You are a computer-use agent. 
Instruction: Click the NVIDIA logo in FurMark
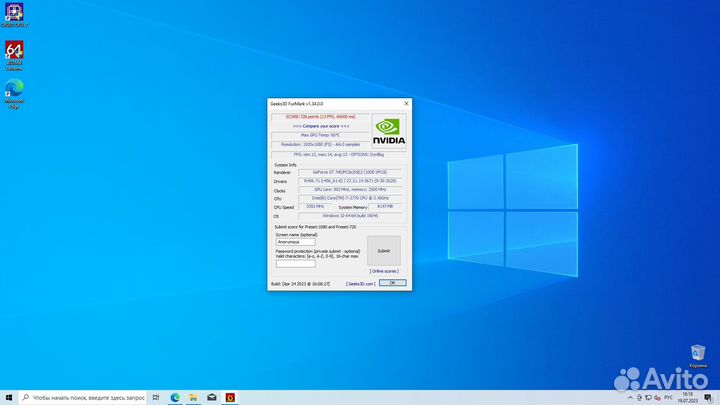coord(388,131)
